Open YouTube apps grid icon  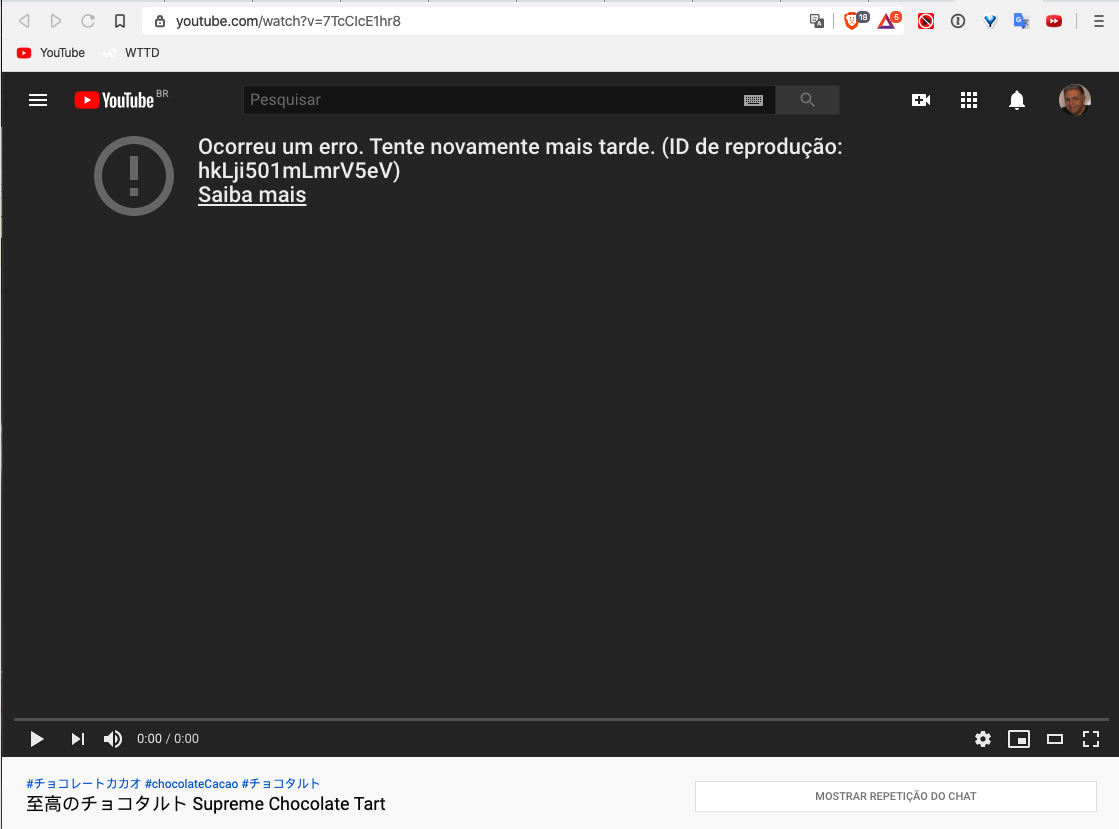click(968, 100)
